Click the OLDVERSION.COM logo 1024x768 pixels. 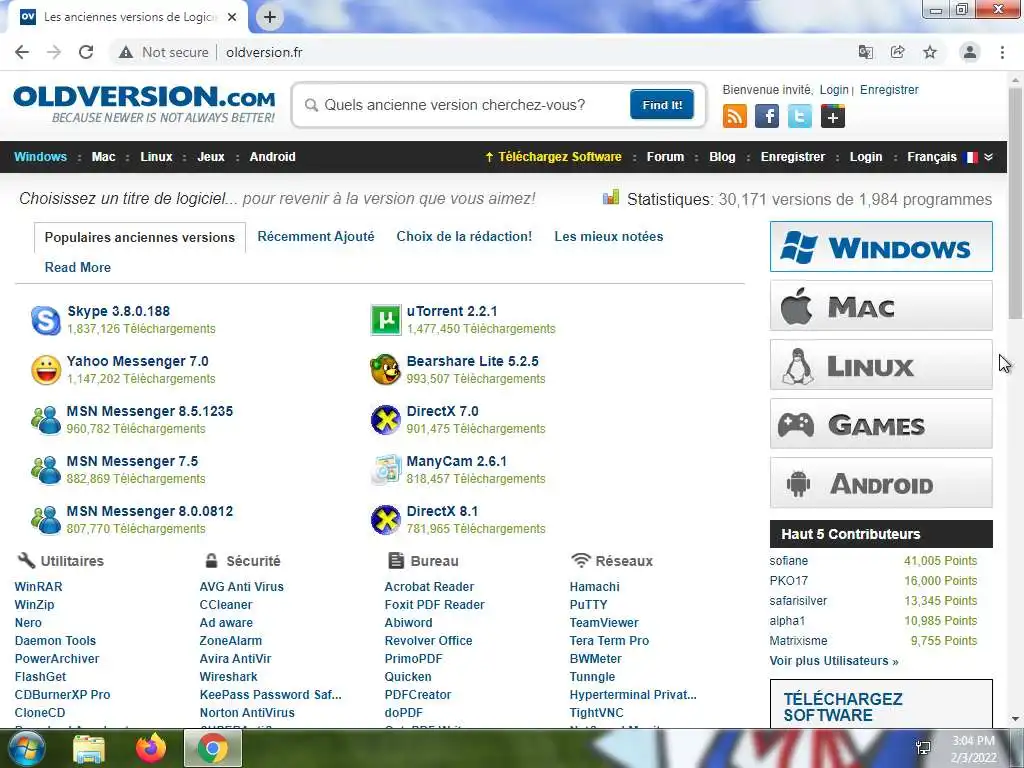[x=144, y=104]
